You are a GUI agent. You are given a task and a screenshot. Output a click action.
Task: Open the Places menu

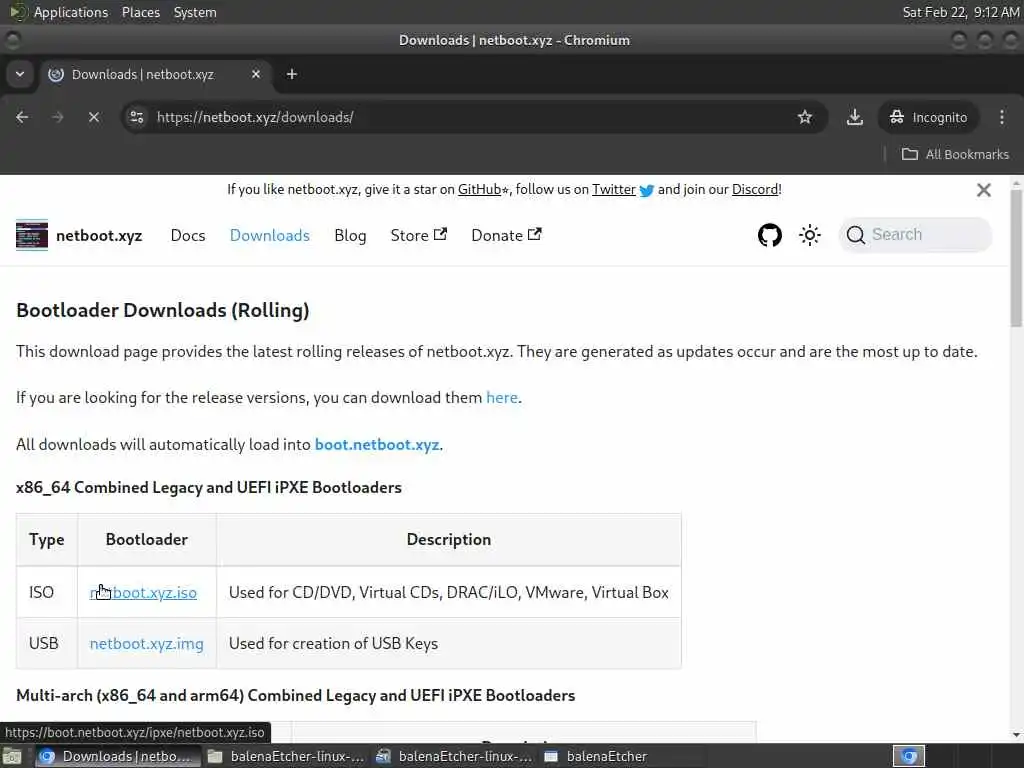tap(141, 12)
